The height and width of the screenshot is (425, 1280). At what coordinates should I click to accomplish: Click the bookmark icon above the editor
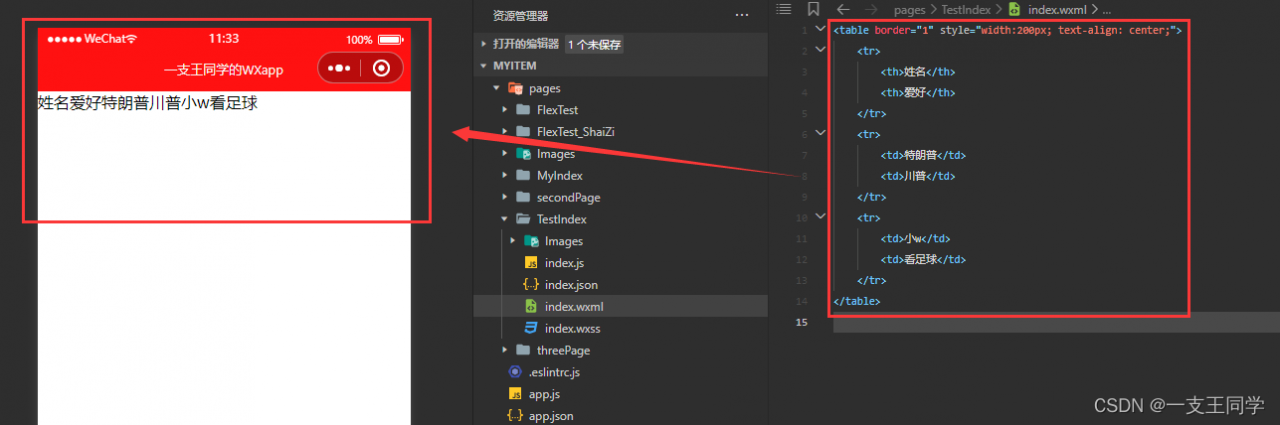(813, 9)
